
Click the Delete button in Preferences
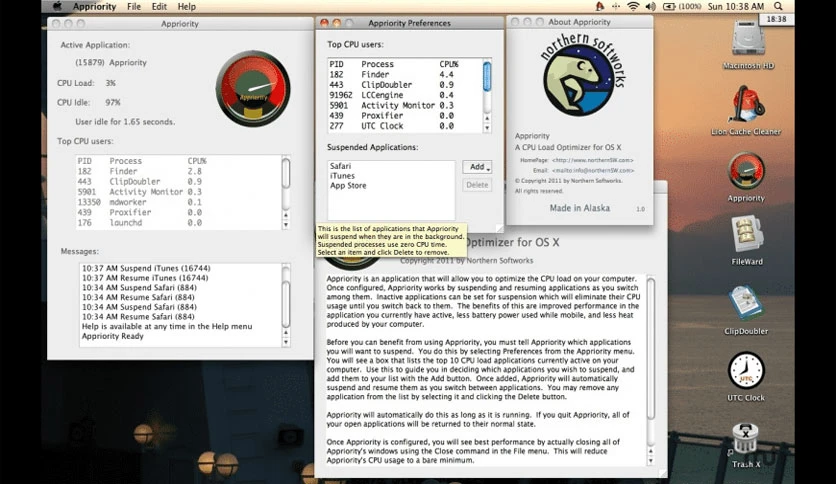pos(477,185)
